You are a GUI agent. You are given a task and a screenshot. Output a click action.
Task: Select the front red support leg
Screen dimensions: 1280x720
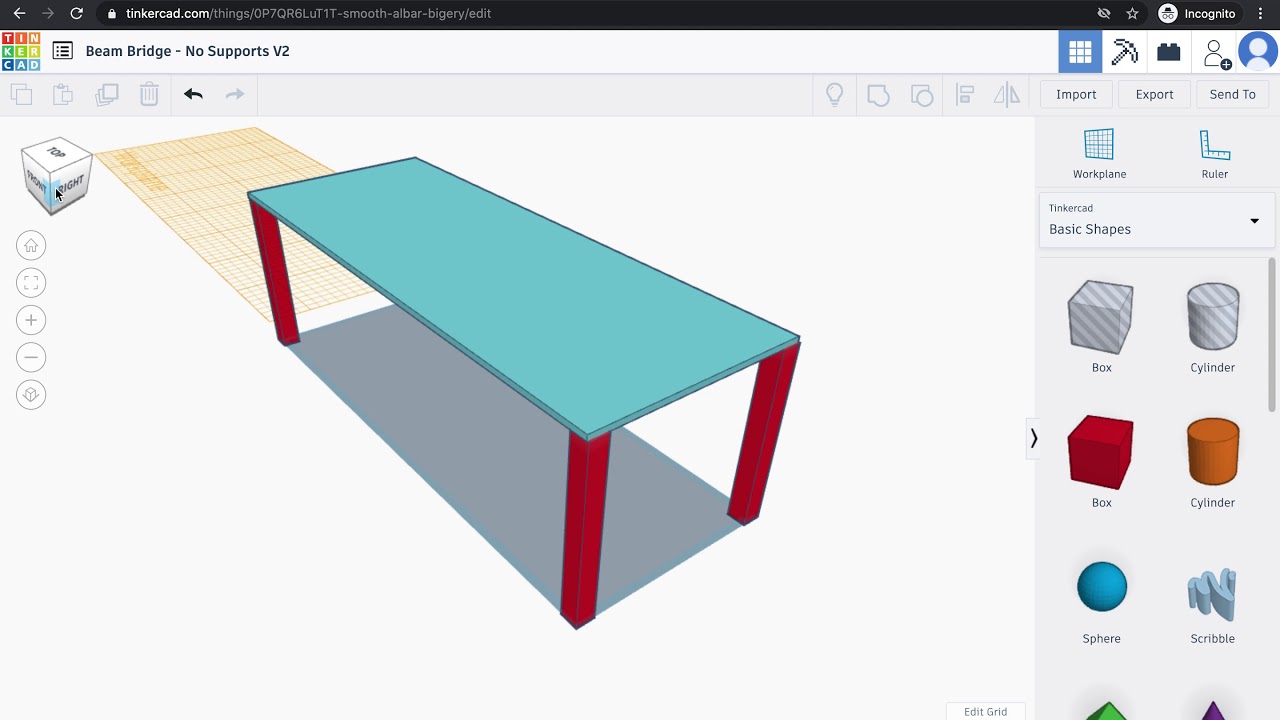click(x=585, y=530)
